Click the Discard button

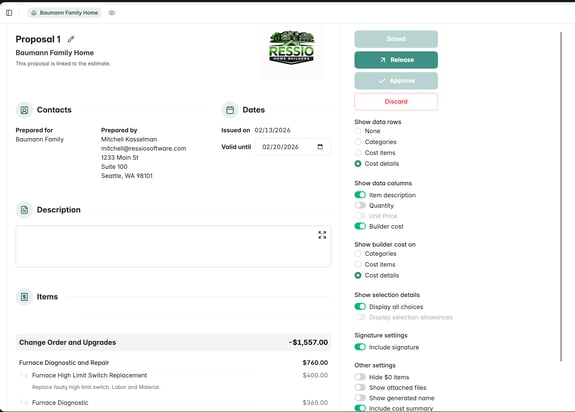tap(396, 102)
